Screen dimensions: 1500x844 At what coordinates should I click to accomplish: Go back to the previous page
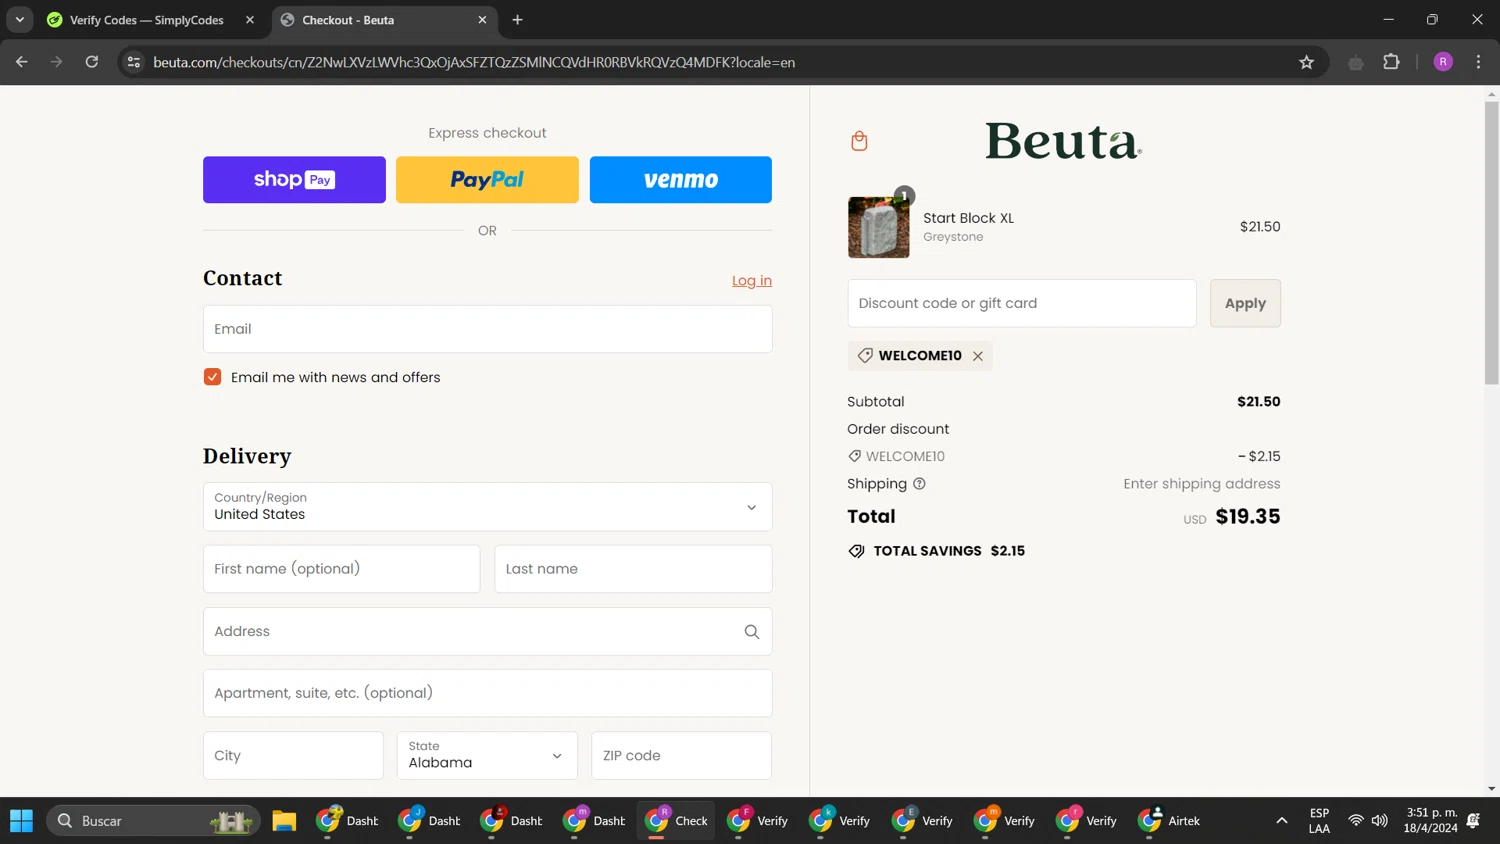point(22,62)
